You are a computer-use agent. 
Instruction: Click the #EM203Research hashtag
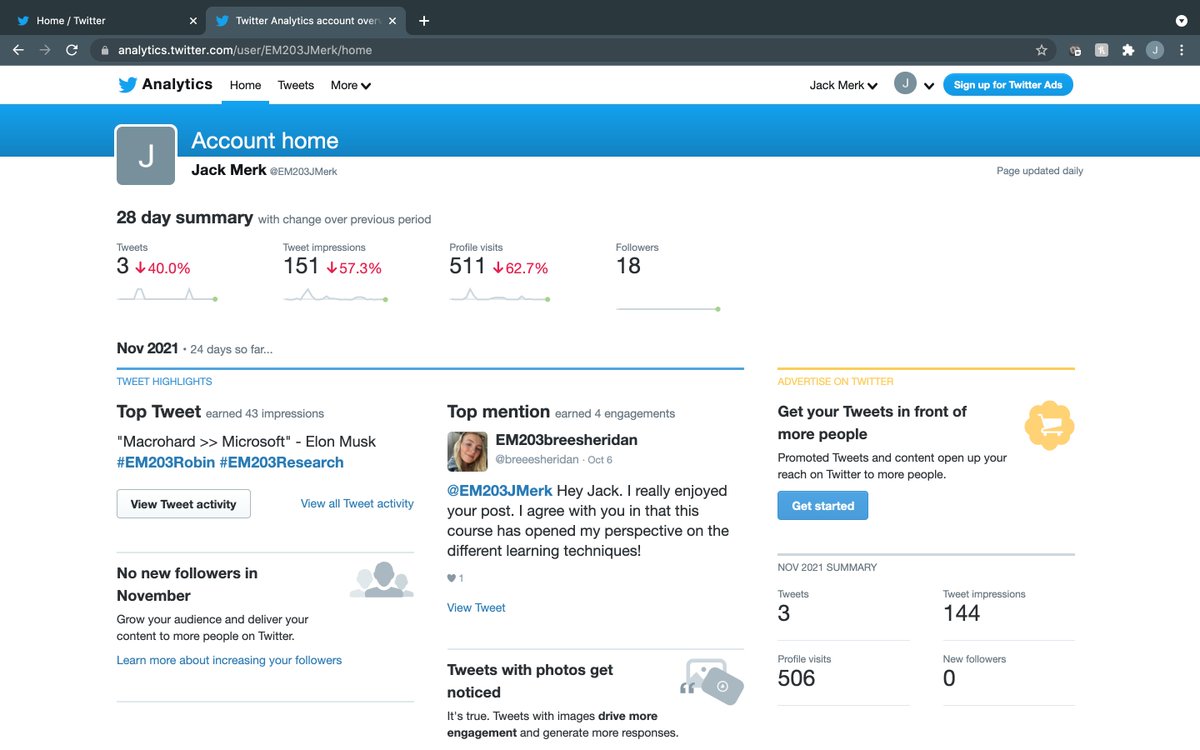pos(281,462)
